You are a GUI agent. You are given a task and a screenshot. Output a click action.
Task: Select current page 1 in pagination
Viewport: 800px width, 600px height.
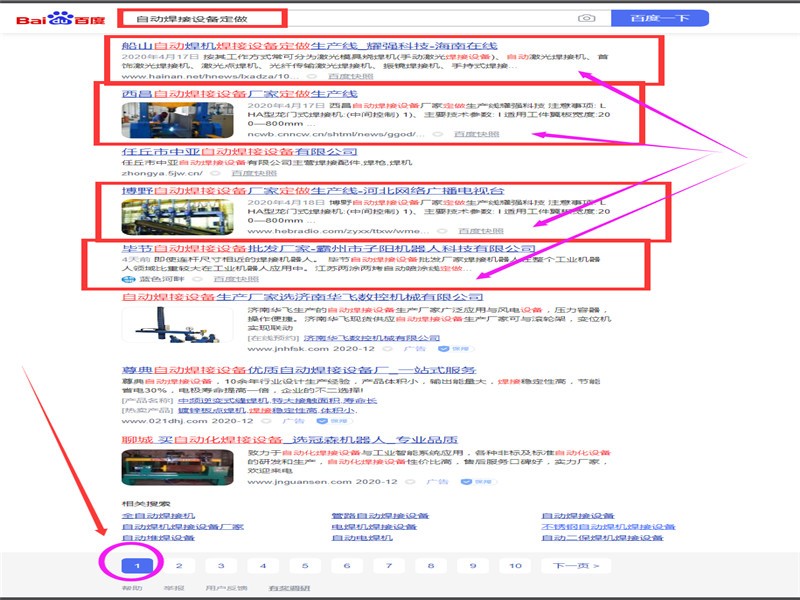[137, 565]
